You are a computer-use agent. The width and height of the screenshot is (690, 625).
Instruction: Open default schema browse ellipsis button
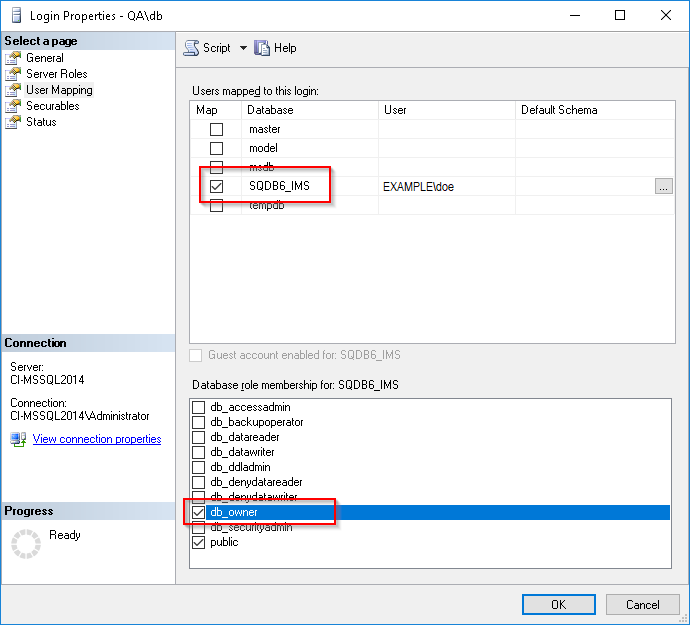664,186
